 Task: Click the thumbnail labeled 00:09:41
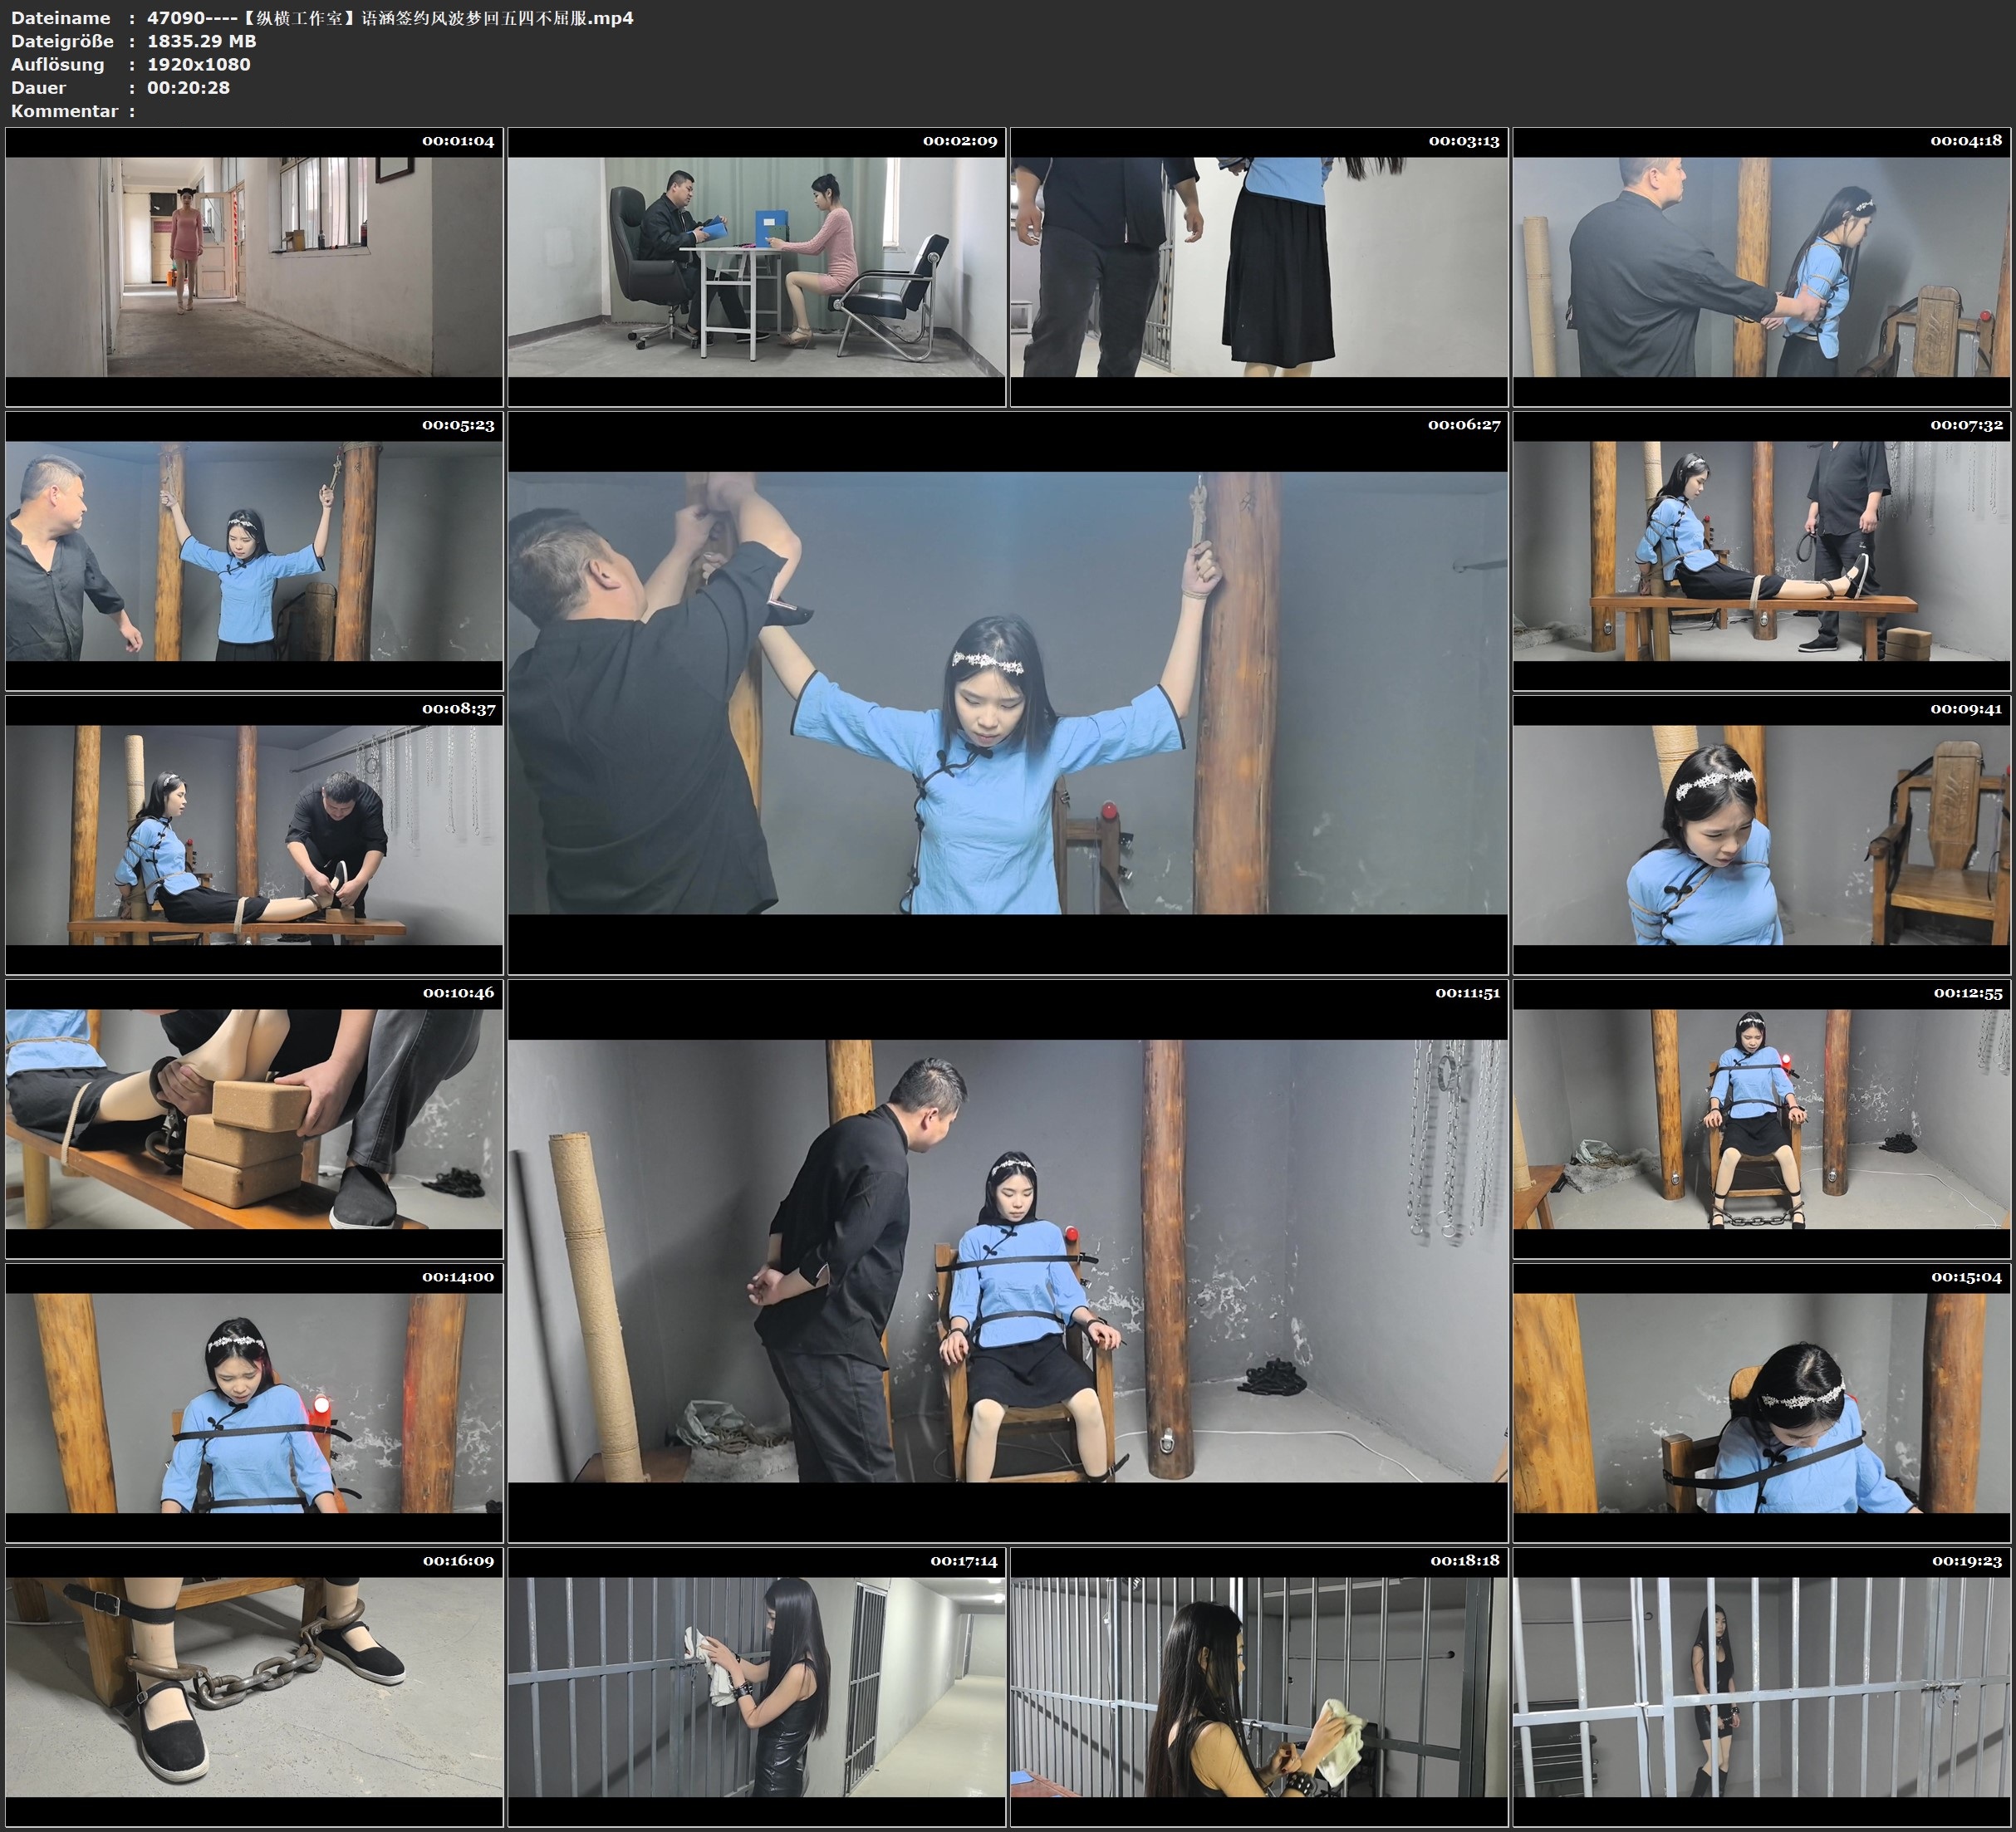pos(1761,835)
